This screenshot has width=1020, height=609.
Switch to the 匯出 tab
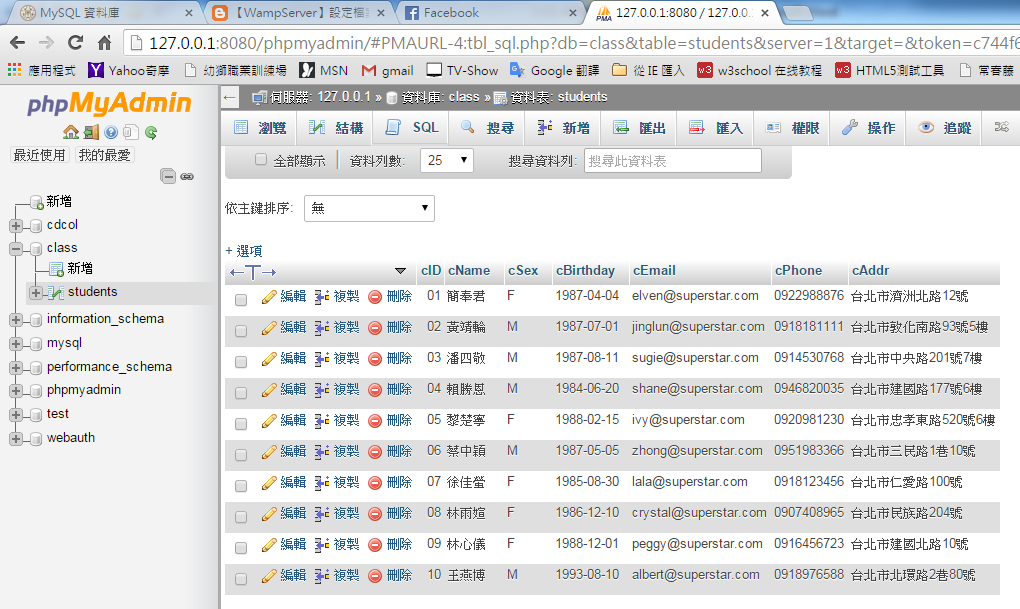point(639,128)
